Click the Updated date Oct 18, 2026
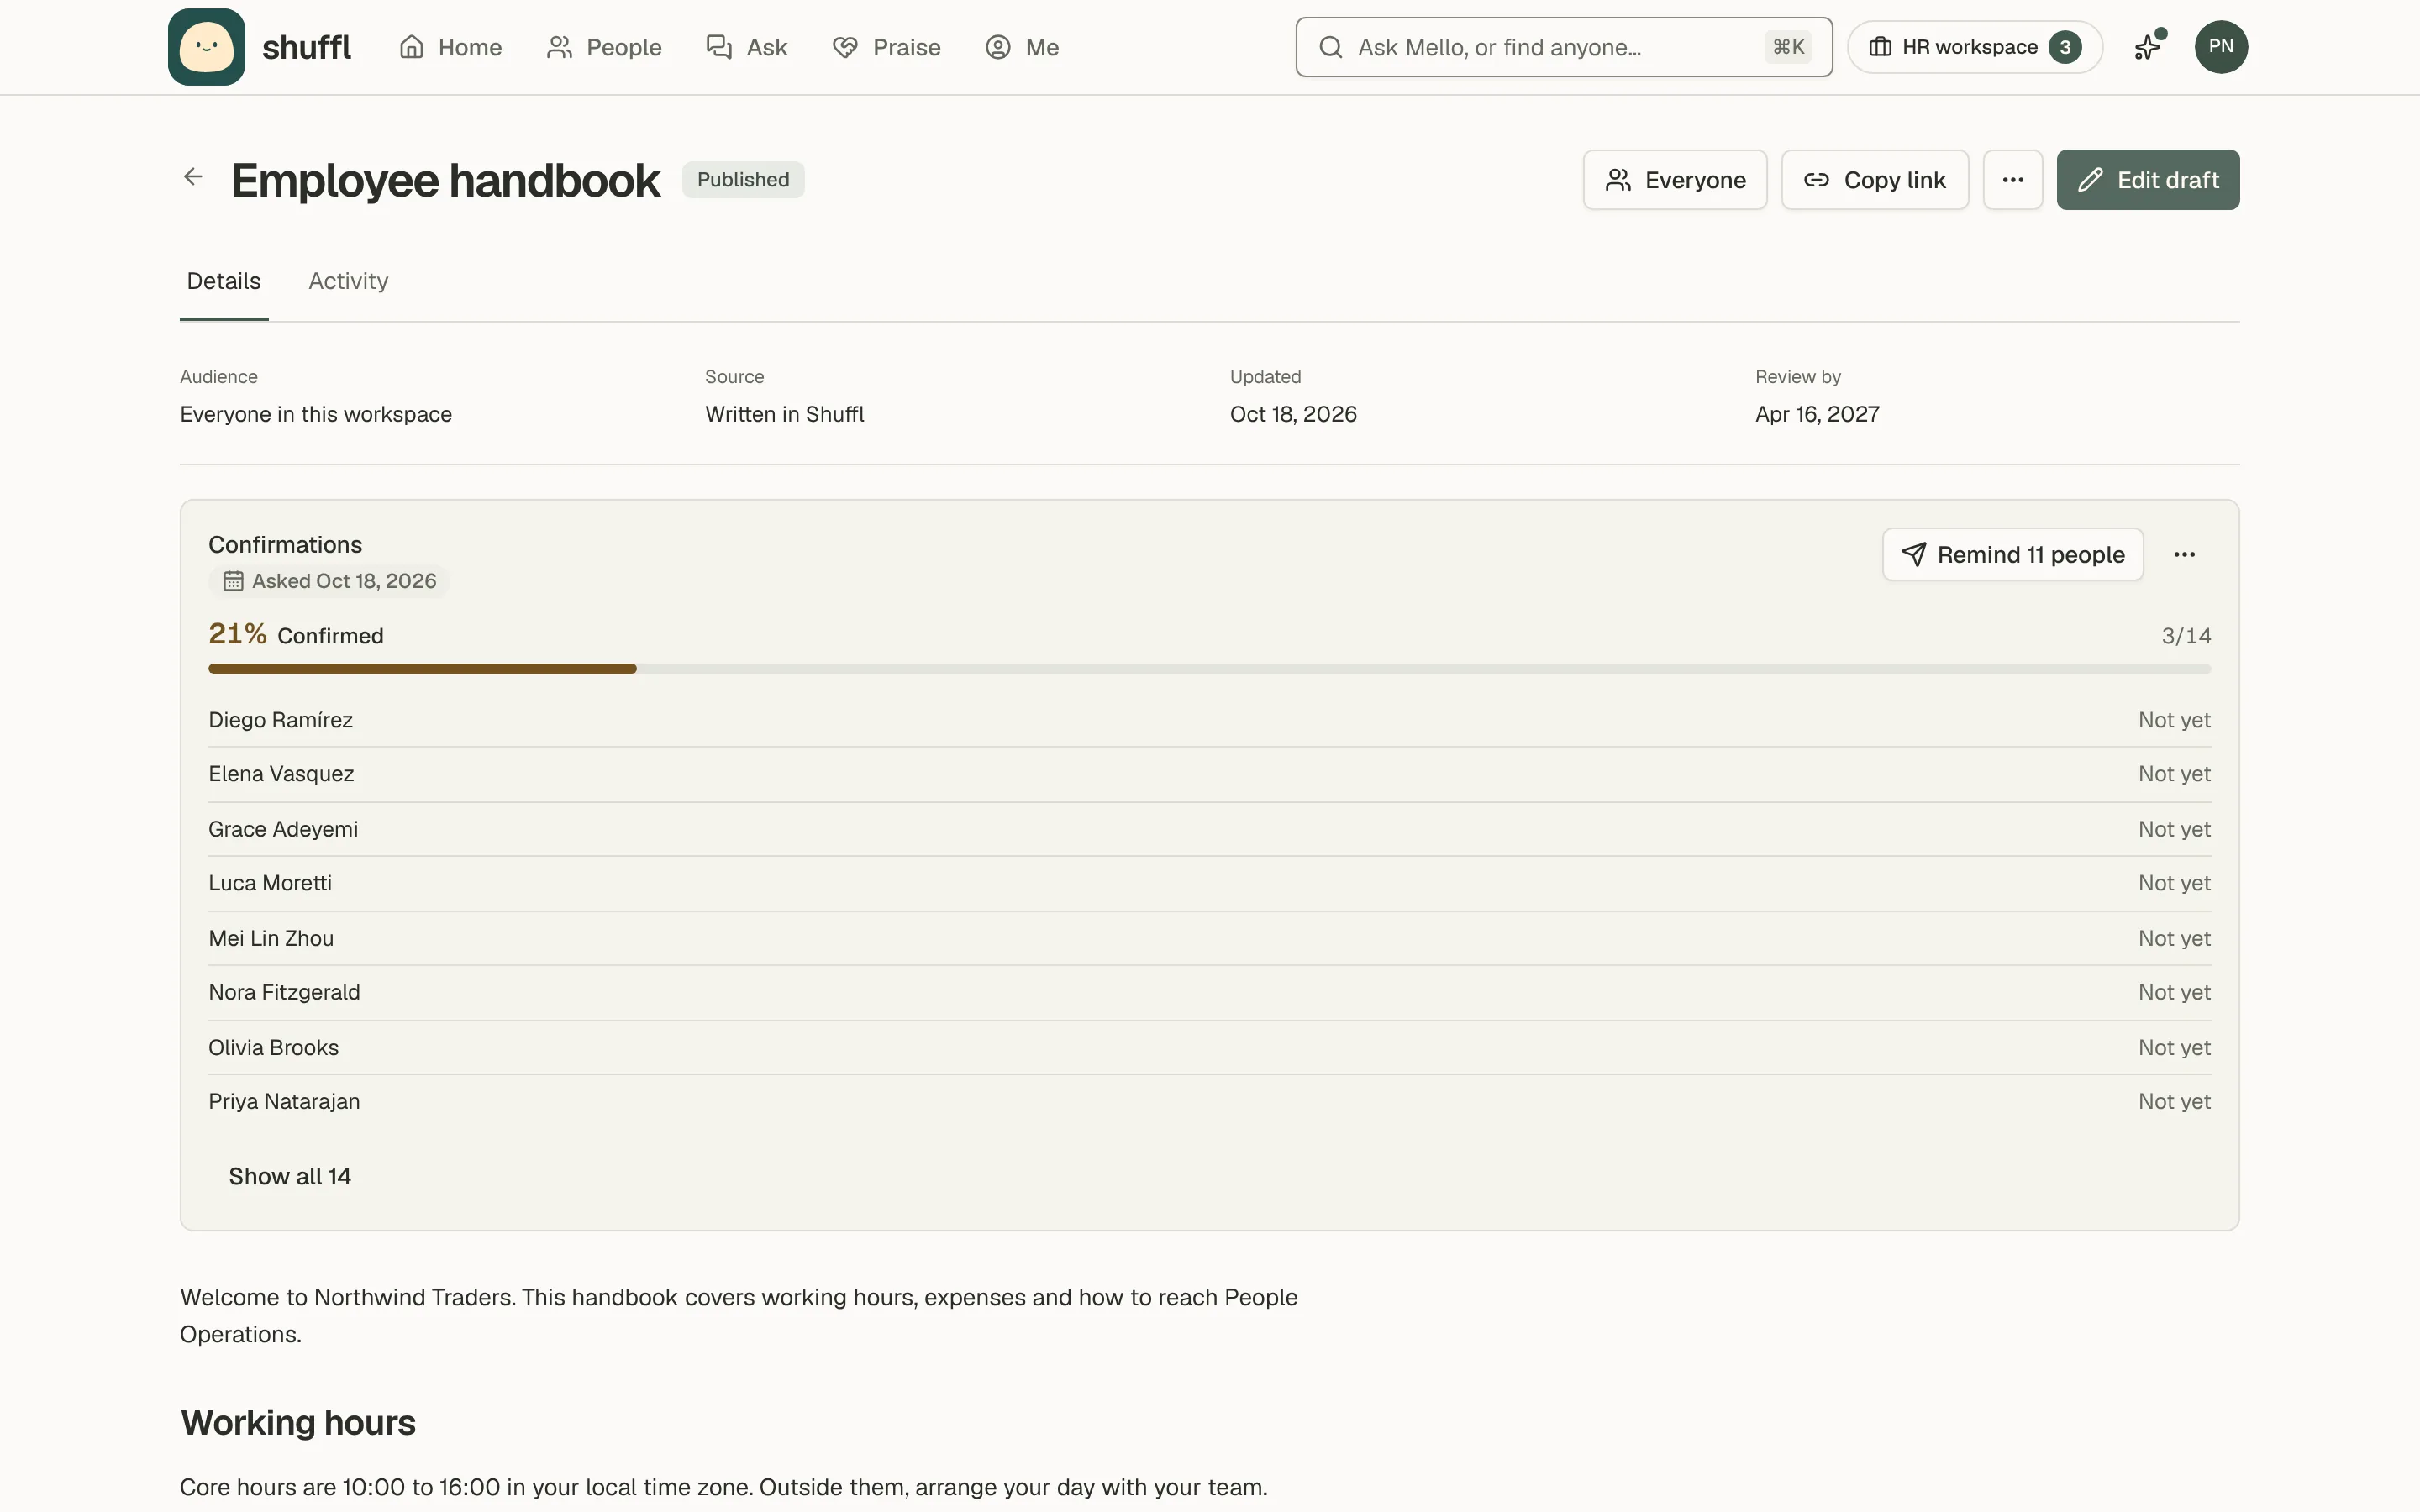This screenshot has height=1512, width=2420. tap(1293, 414)
